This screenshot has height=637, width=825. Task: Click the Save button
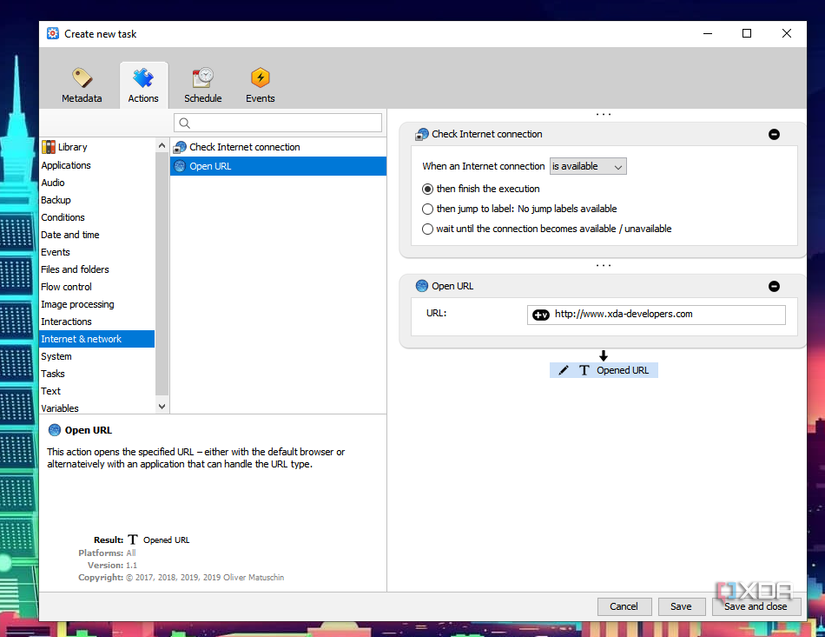pos(681,606)
